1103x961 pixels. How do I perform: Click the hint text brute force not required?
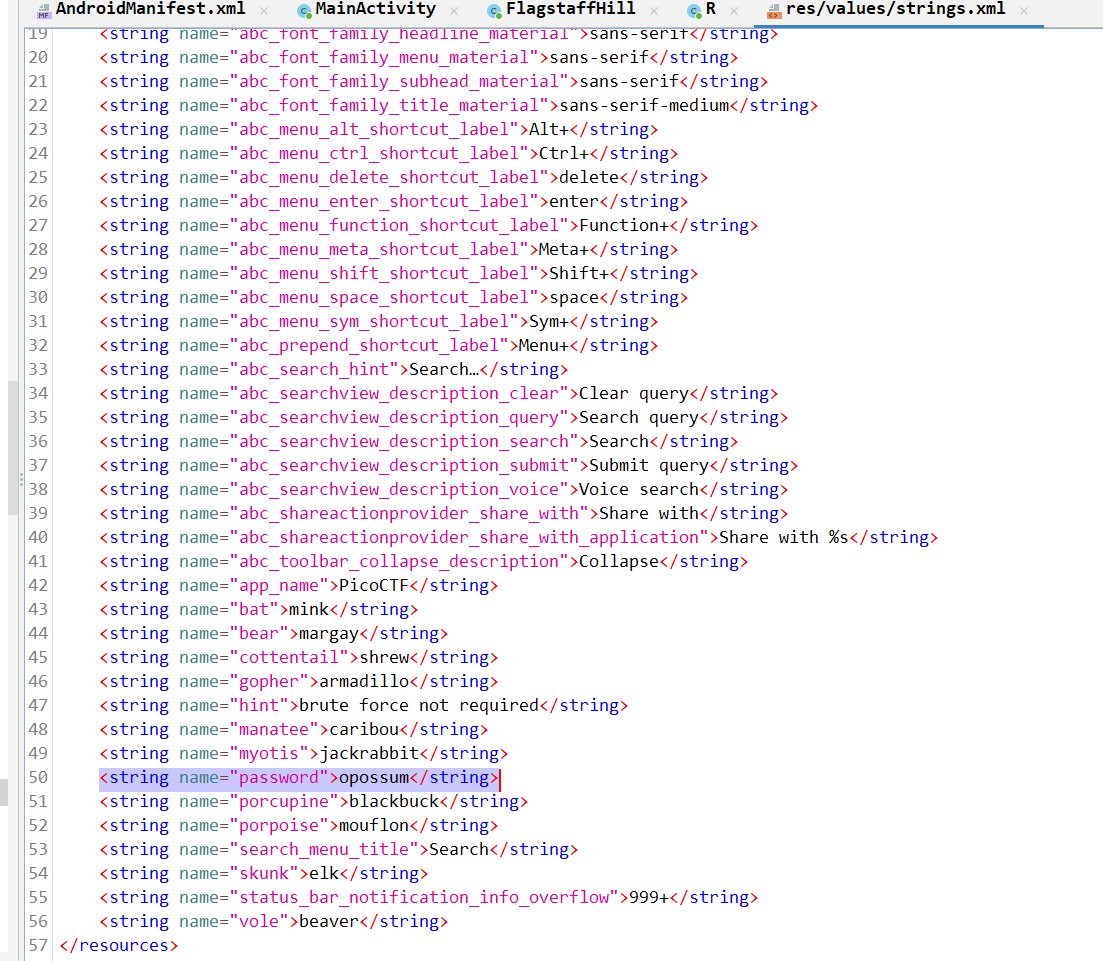click(x=428, y=705)
